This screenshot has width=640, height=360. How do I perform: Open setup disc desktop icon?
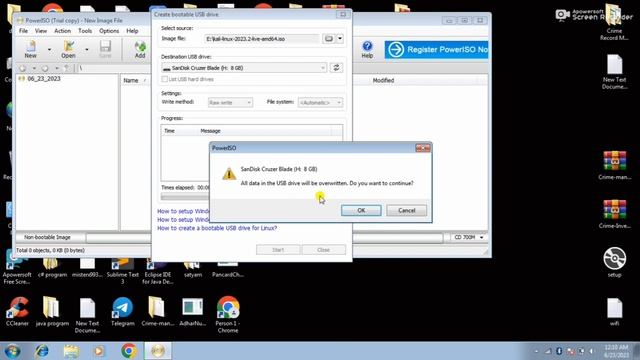coord(614,262)
